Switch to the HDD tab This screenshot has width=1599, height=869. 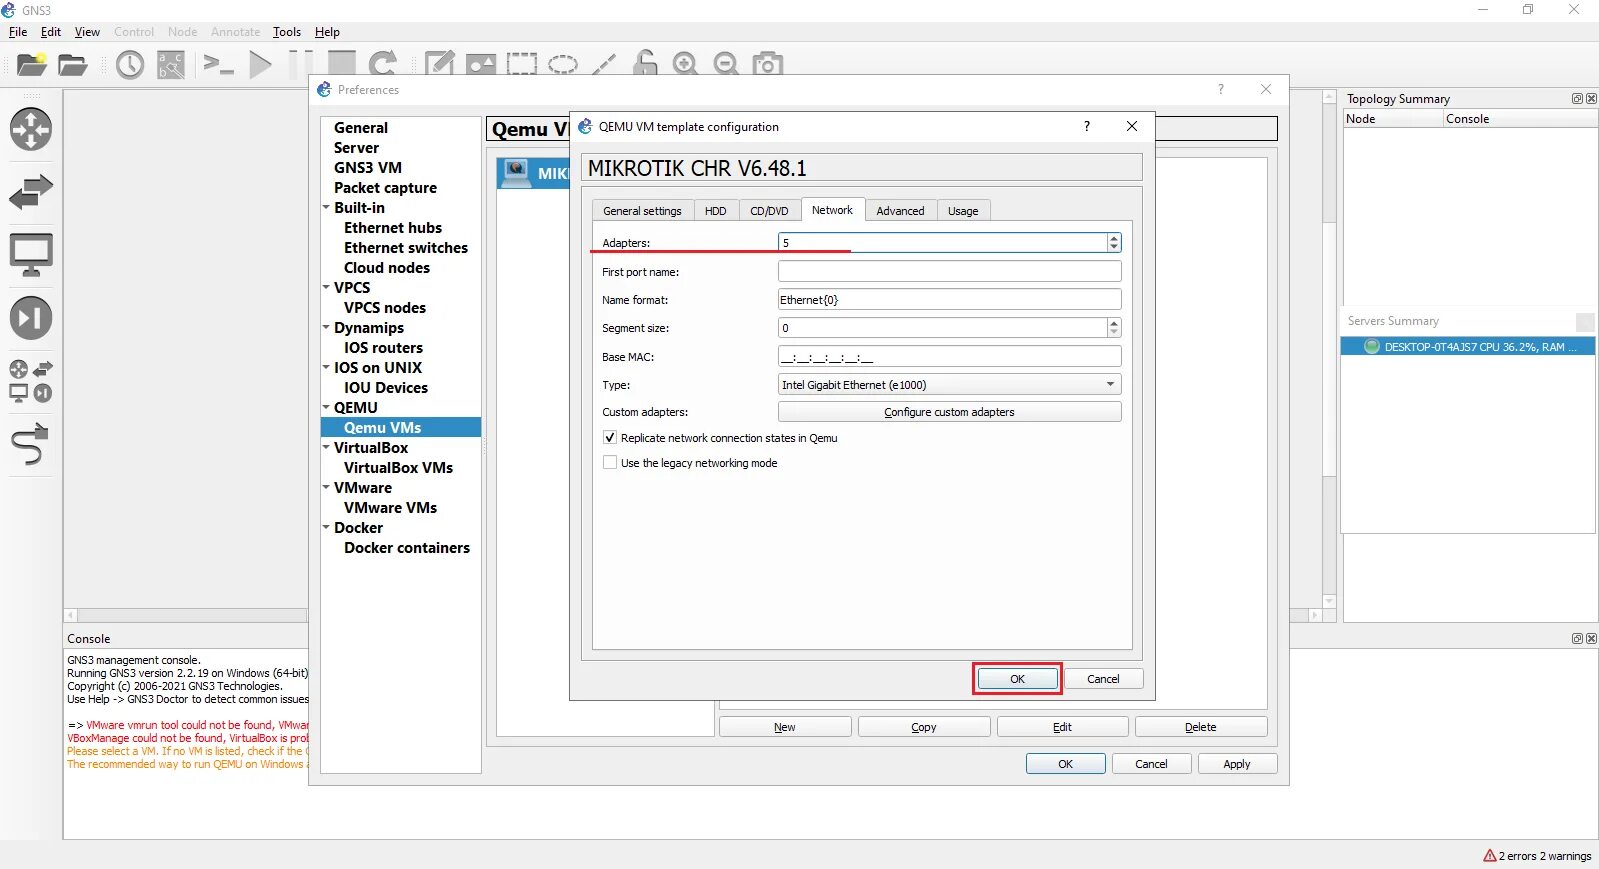point(716,211)
